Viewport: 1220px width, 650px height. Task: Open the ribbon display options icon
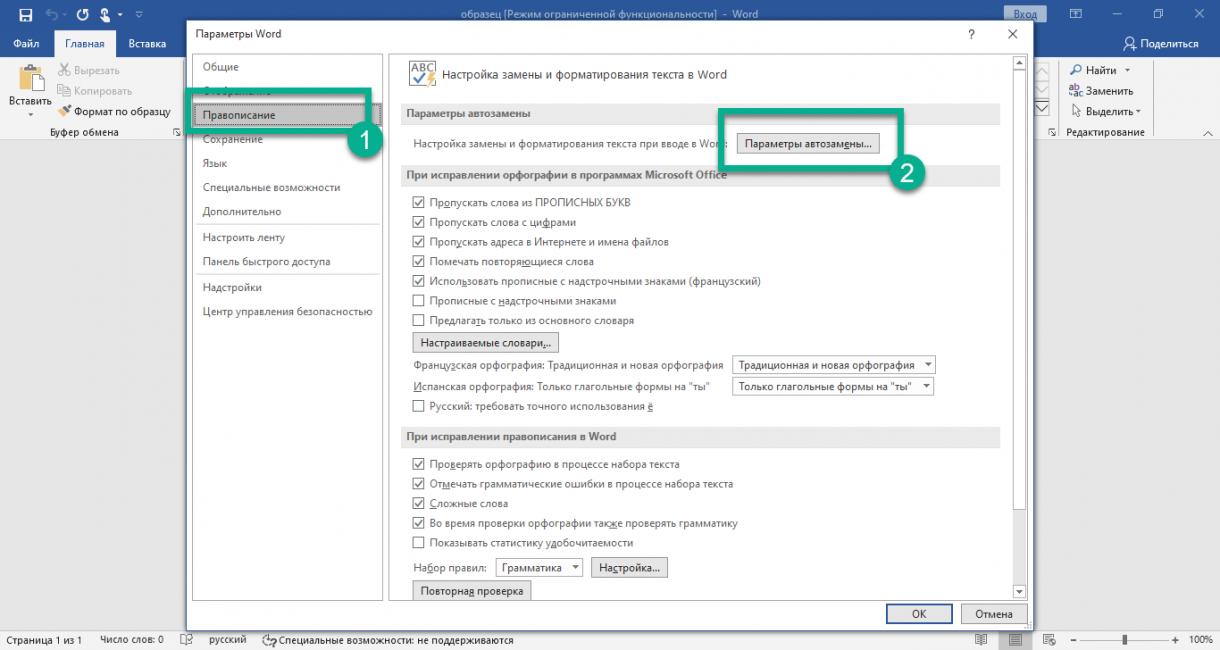tap(1076, 15)
